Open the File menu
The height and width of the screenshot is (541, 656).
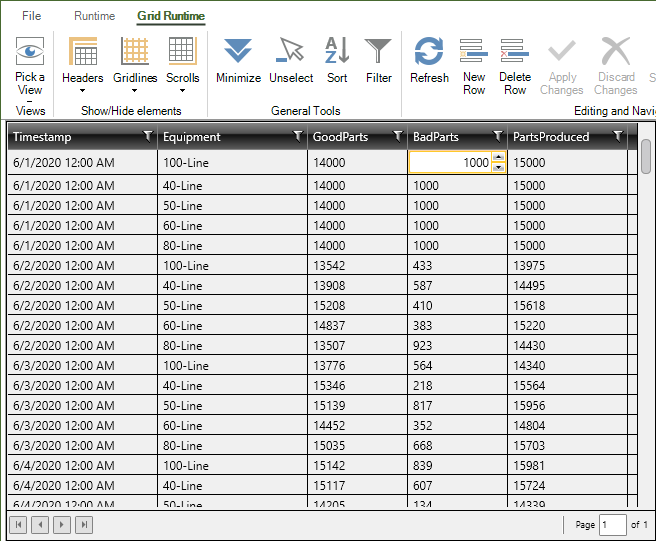click(32, 16)
